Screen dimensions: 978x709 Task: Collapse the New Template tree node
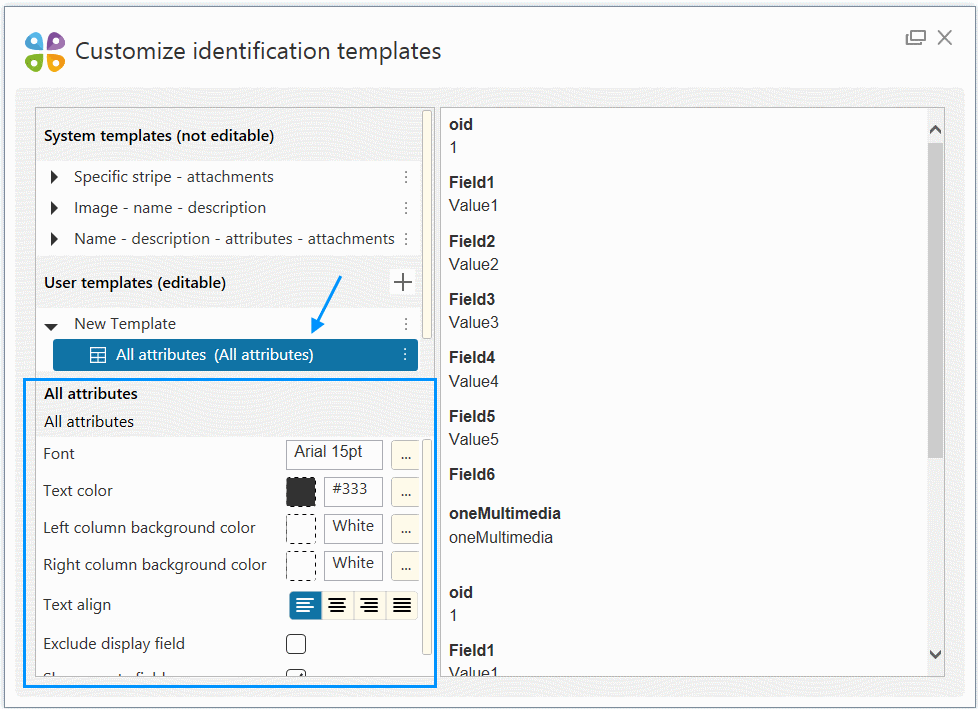click(x=52, y=325)
